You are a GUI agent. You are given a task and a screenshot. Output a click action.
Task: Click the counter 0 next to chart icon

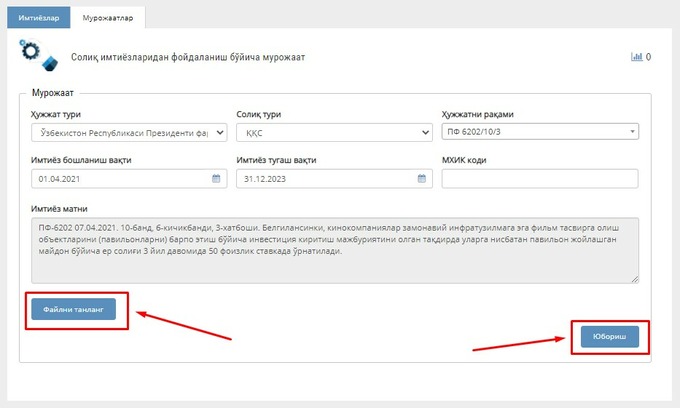[649, 57]
